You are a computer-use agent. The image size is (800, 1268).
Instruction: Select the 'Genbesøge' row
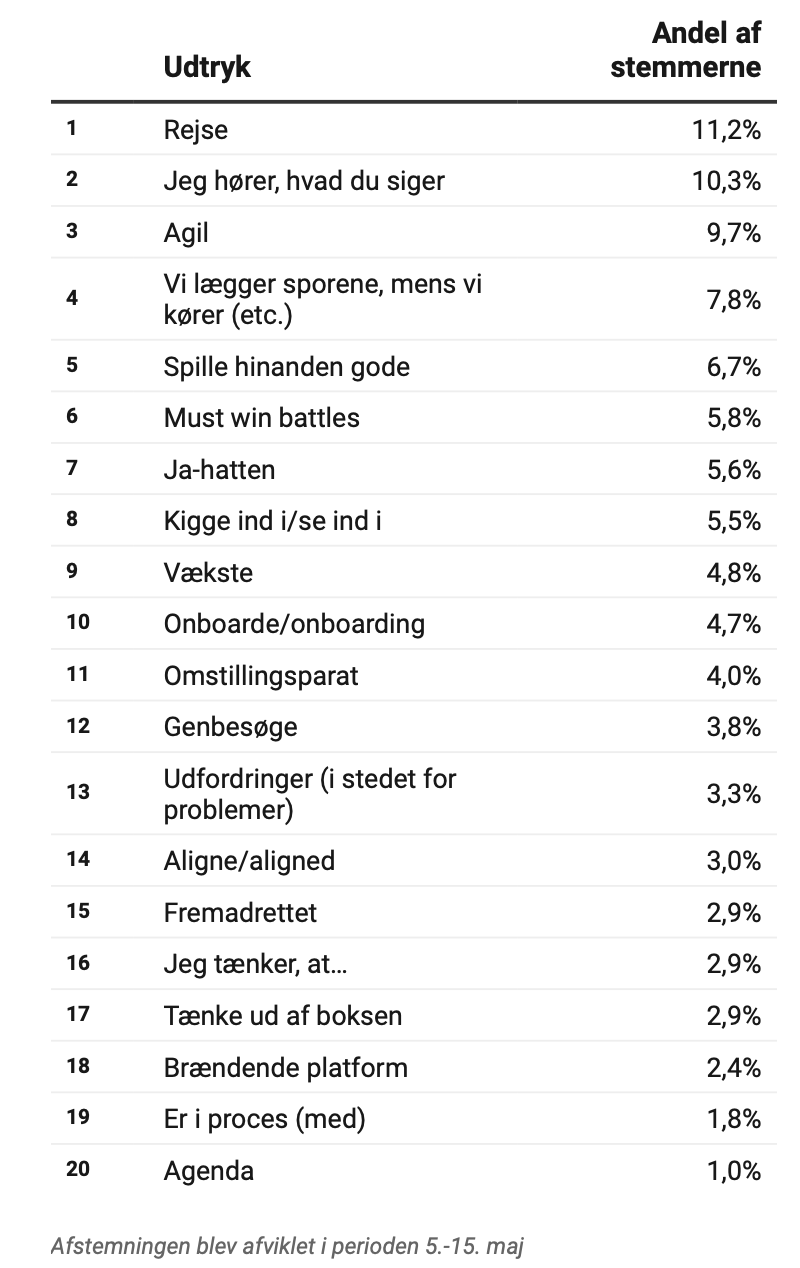point(230,727)
